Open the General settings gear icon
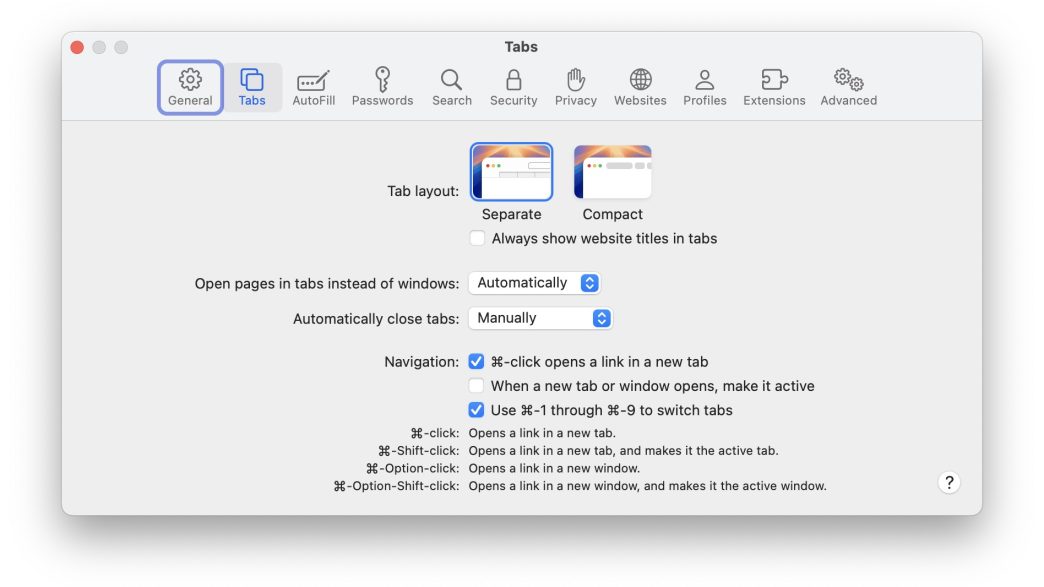Image resolution: width=1044 pixels, height=587 pixels. point(190,80)
